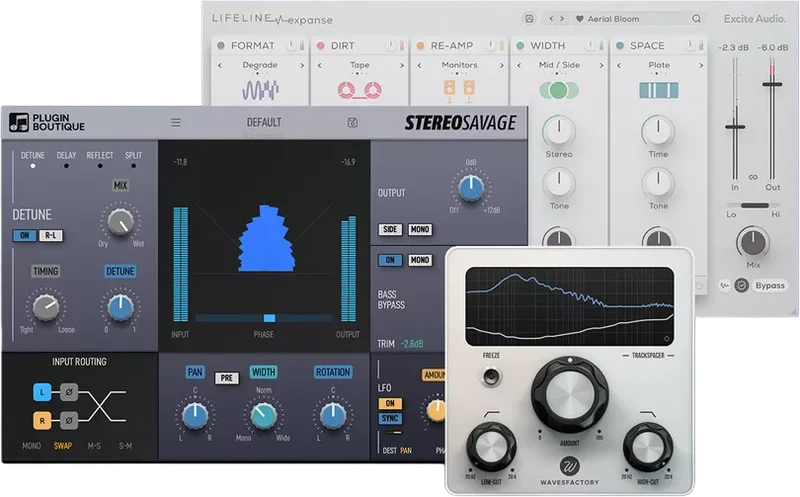
Task: Select the DETUNE tab
Action: (x=33, y=158)
